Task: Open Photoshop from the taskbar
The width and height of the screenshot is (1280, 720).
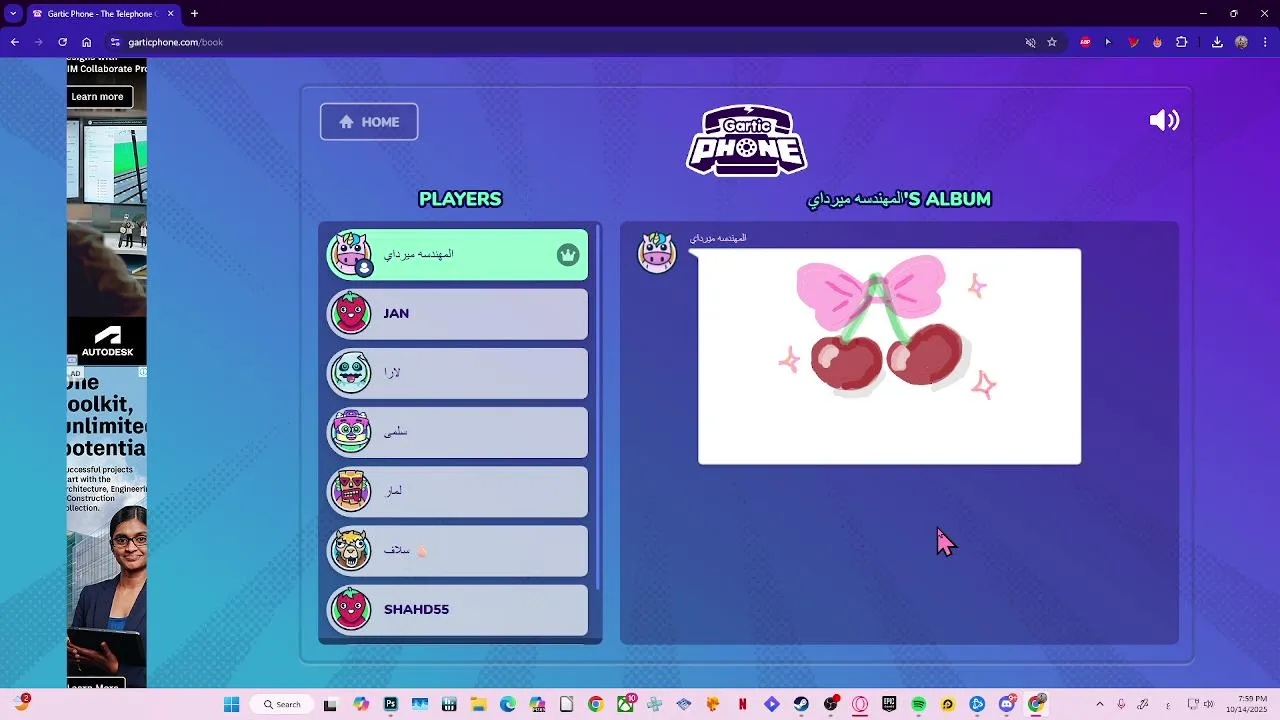Action: 390,705
